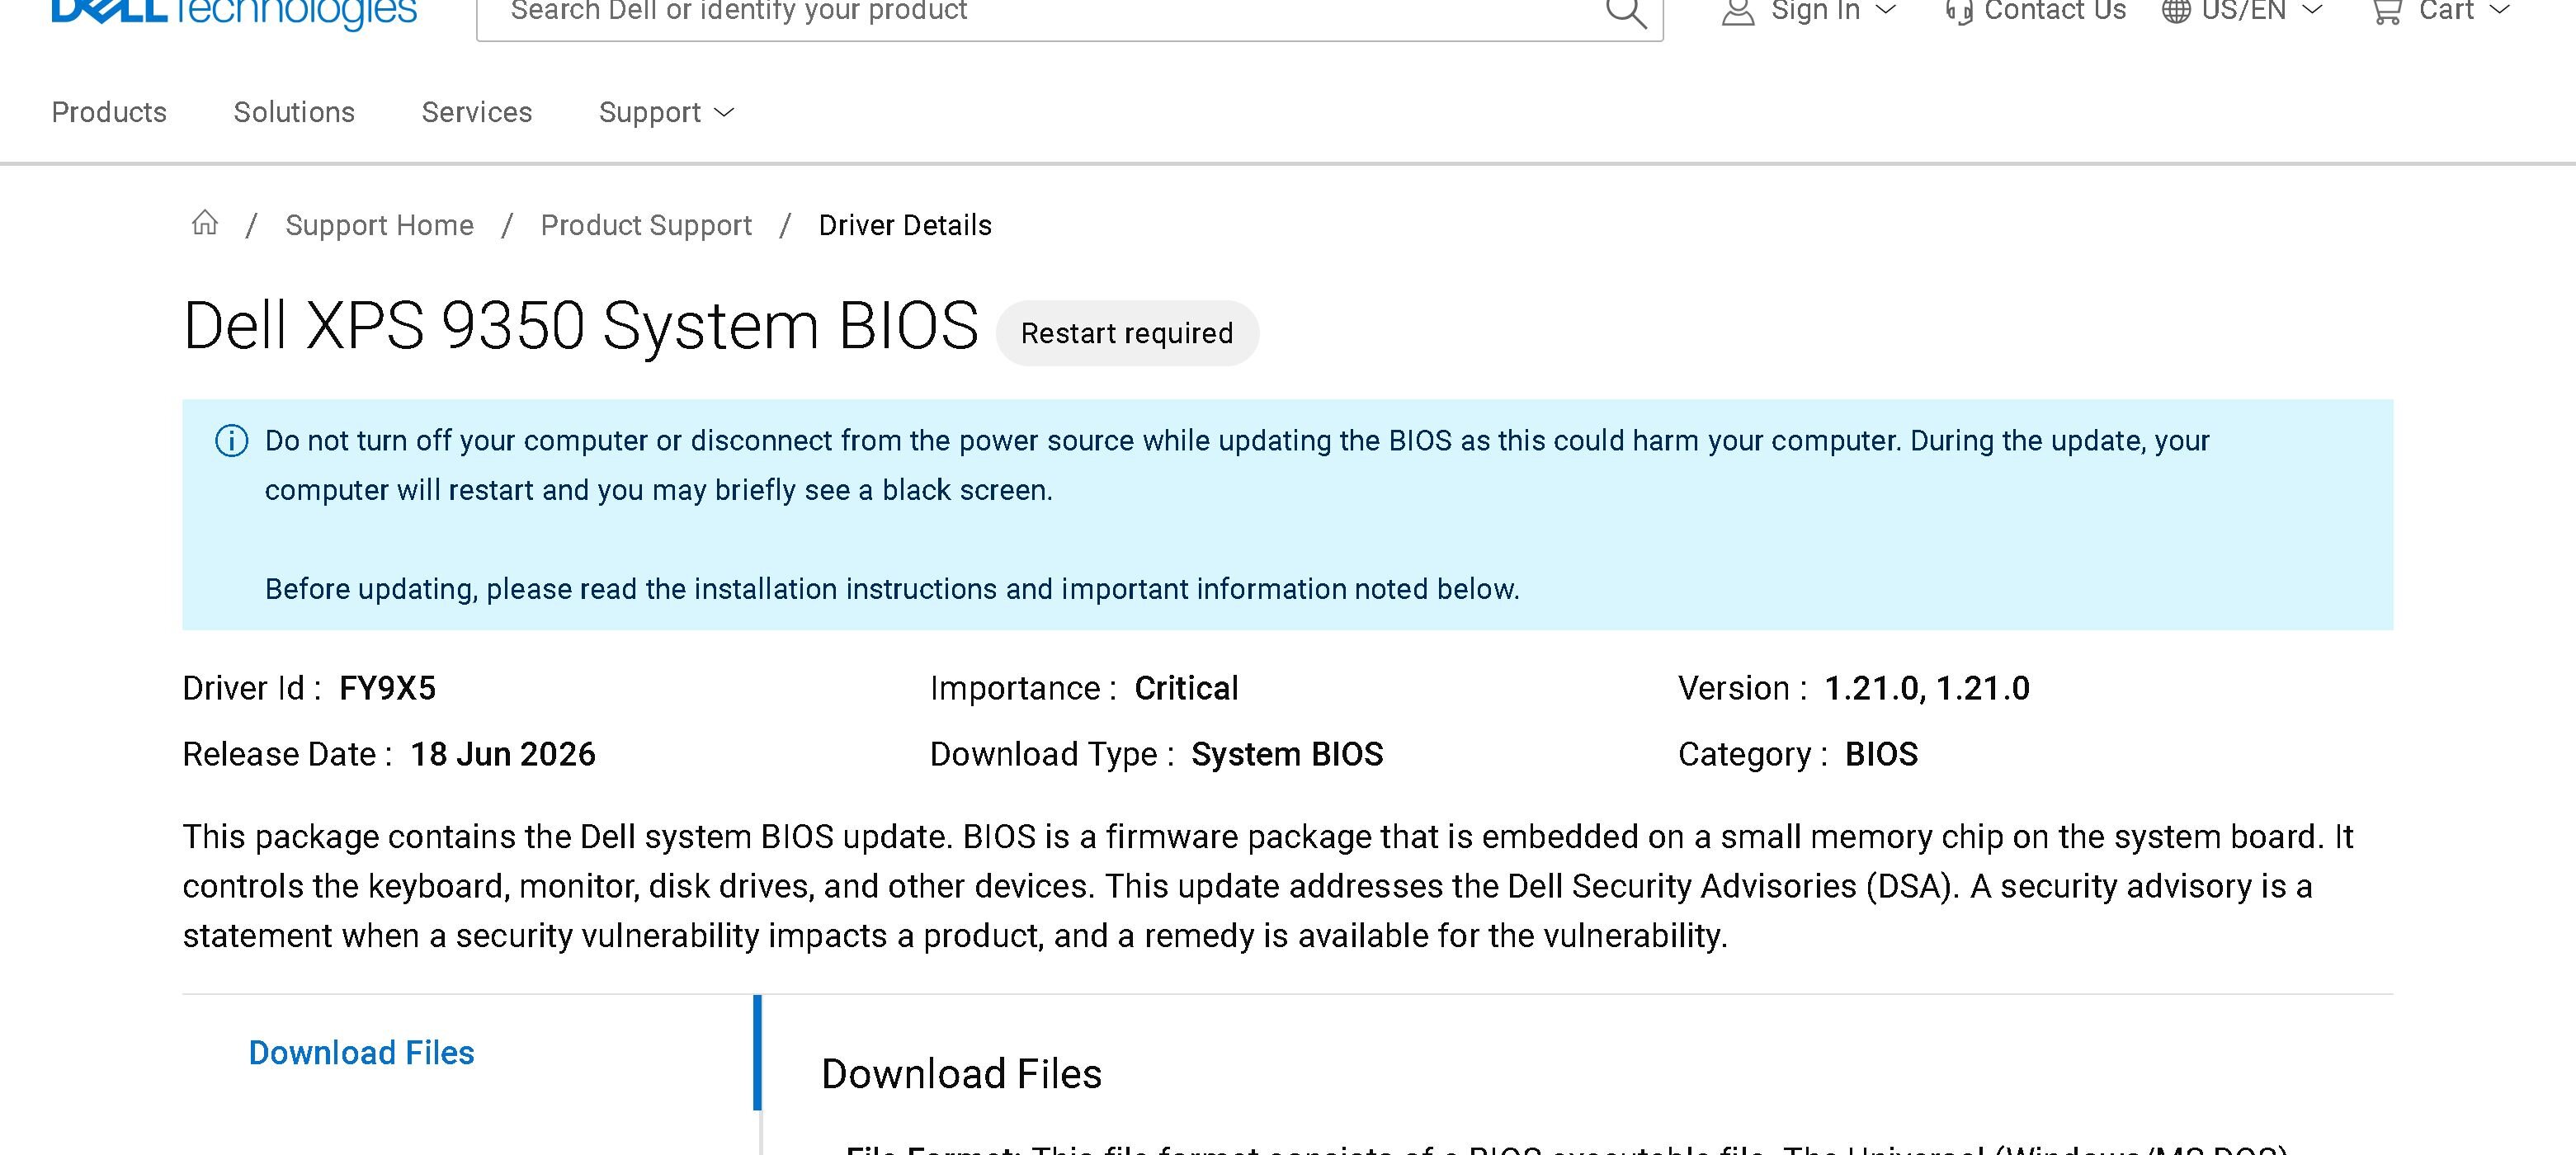Follow the Product Support breadcrumb link
The height and width of the screenshot is (1155, 2576).
646,225
